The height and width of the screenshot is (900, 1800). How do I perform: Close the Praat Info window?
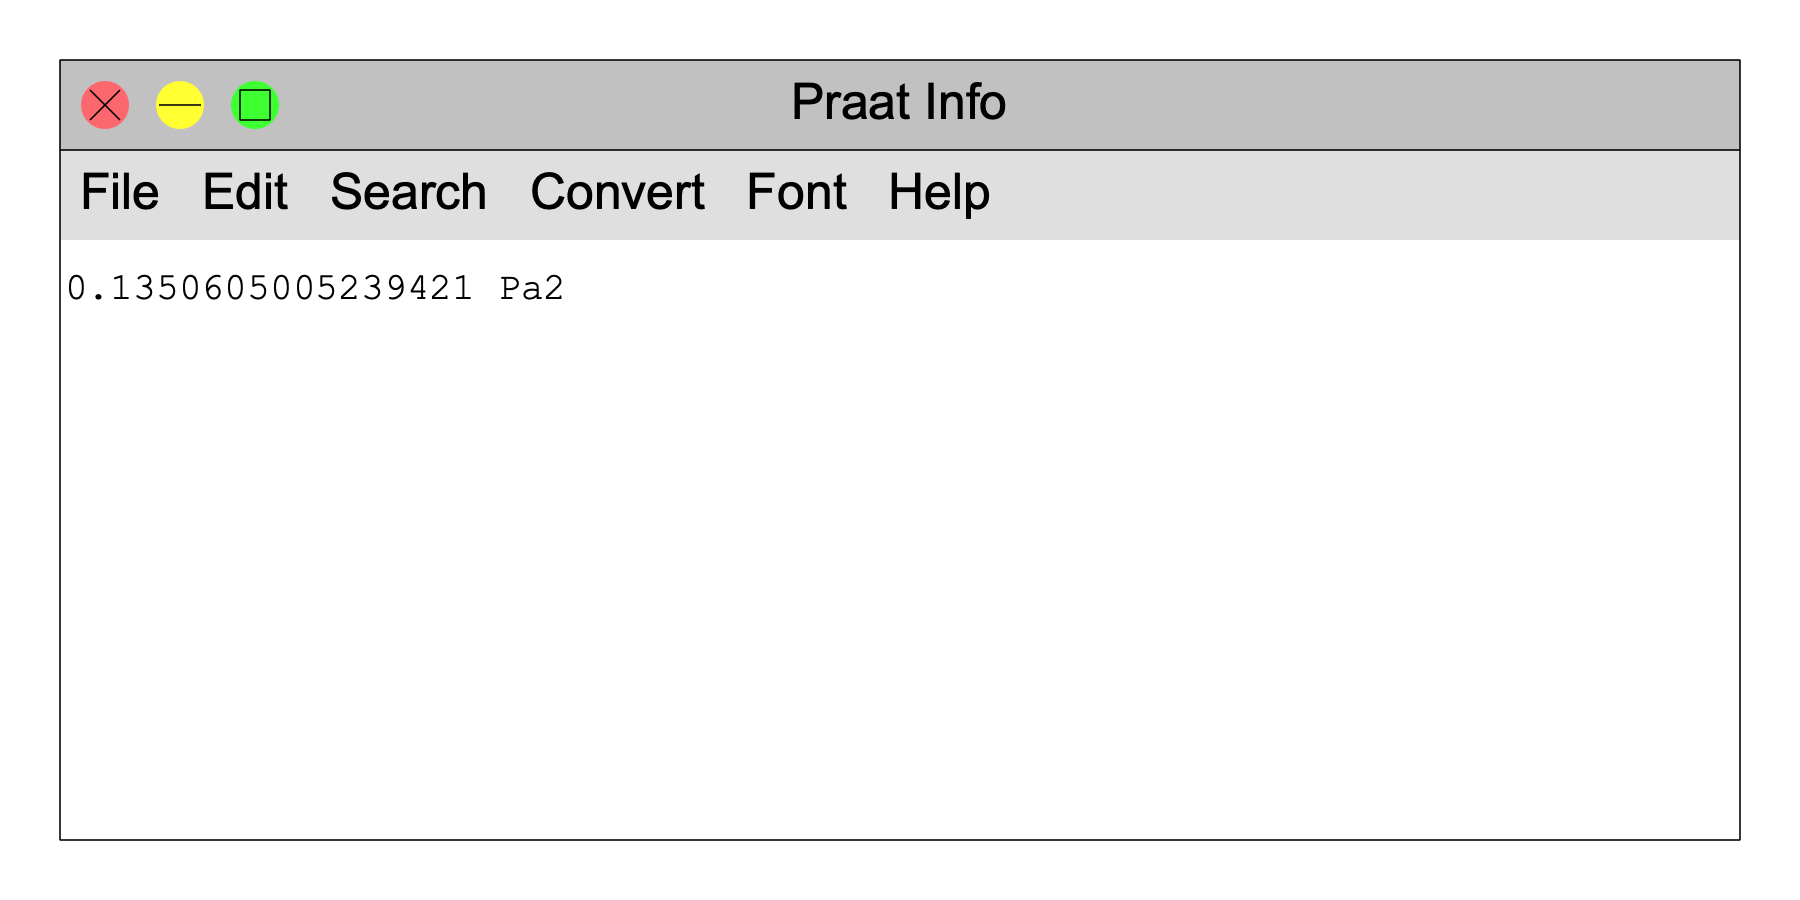pos(105,105)
